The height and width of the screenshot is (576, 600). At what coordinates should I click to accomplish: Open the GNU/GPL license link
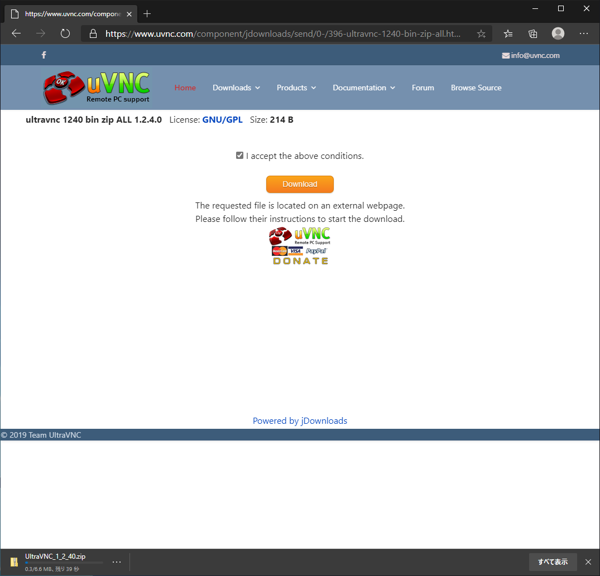click(222, 120)
